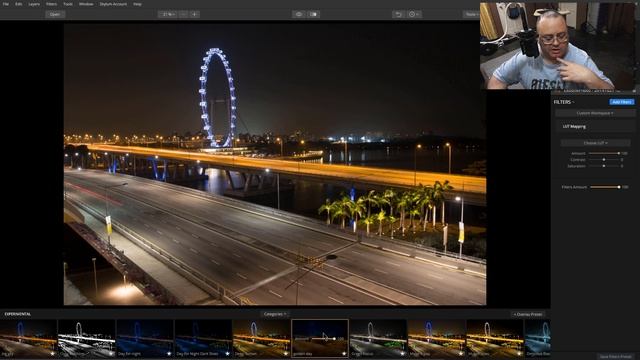Apply the Day for Night Dark Skies preset

point(203,338)
